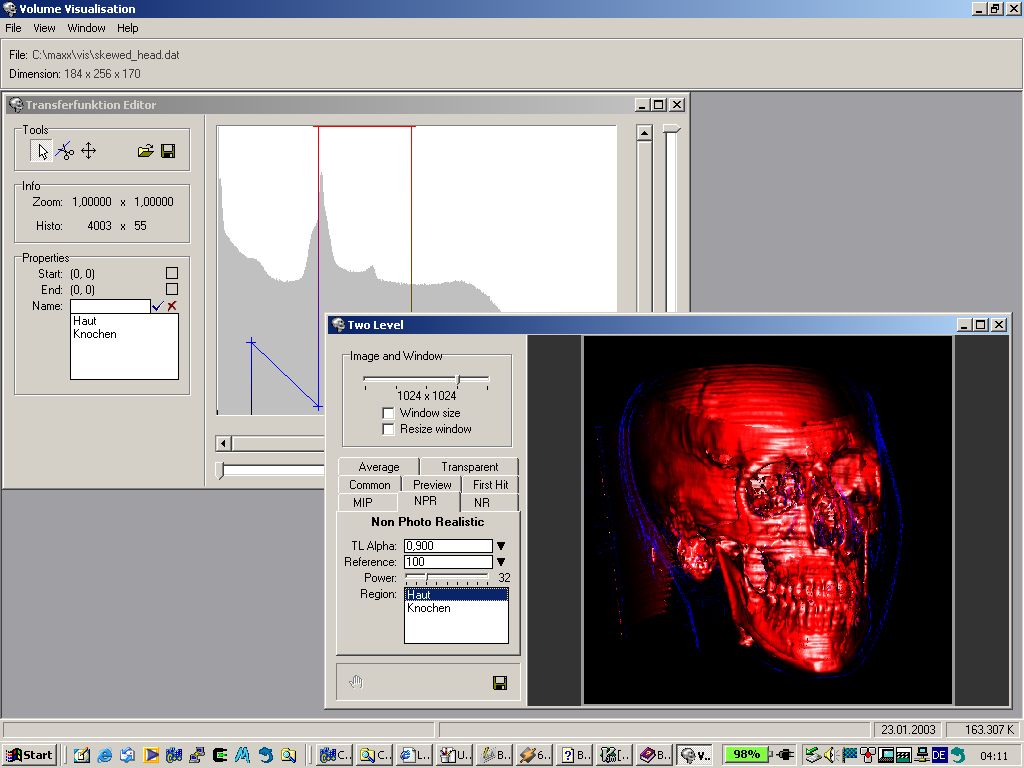Image resolution: width=1024 pixels, height=768 pixels.
Task: Select the scissors cut tool
Action: coord(65,151)
